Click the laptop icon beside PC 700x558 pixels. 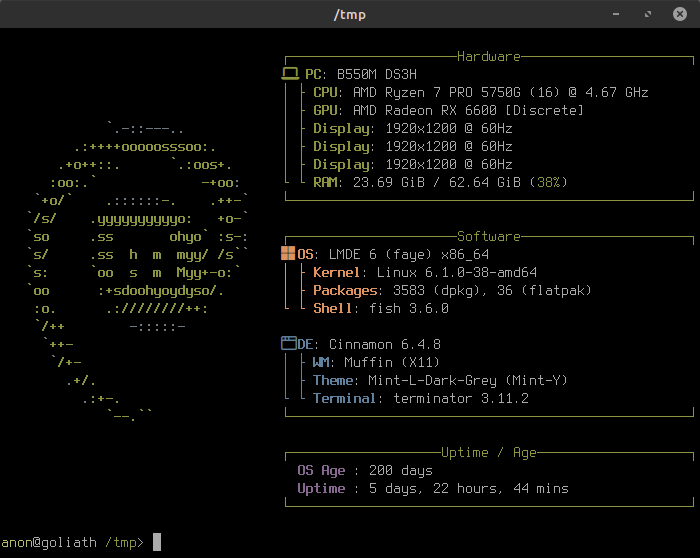[290, 74]
